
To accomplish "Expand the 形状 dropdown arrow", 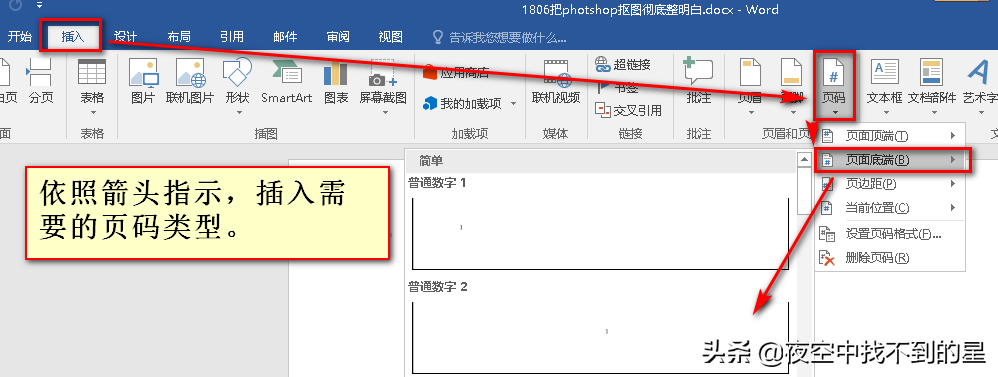I will (239, 113).
